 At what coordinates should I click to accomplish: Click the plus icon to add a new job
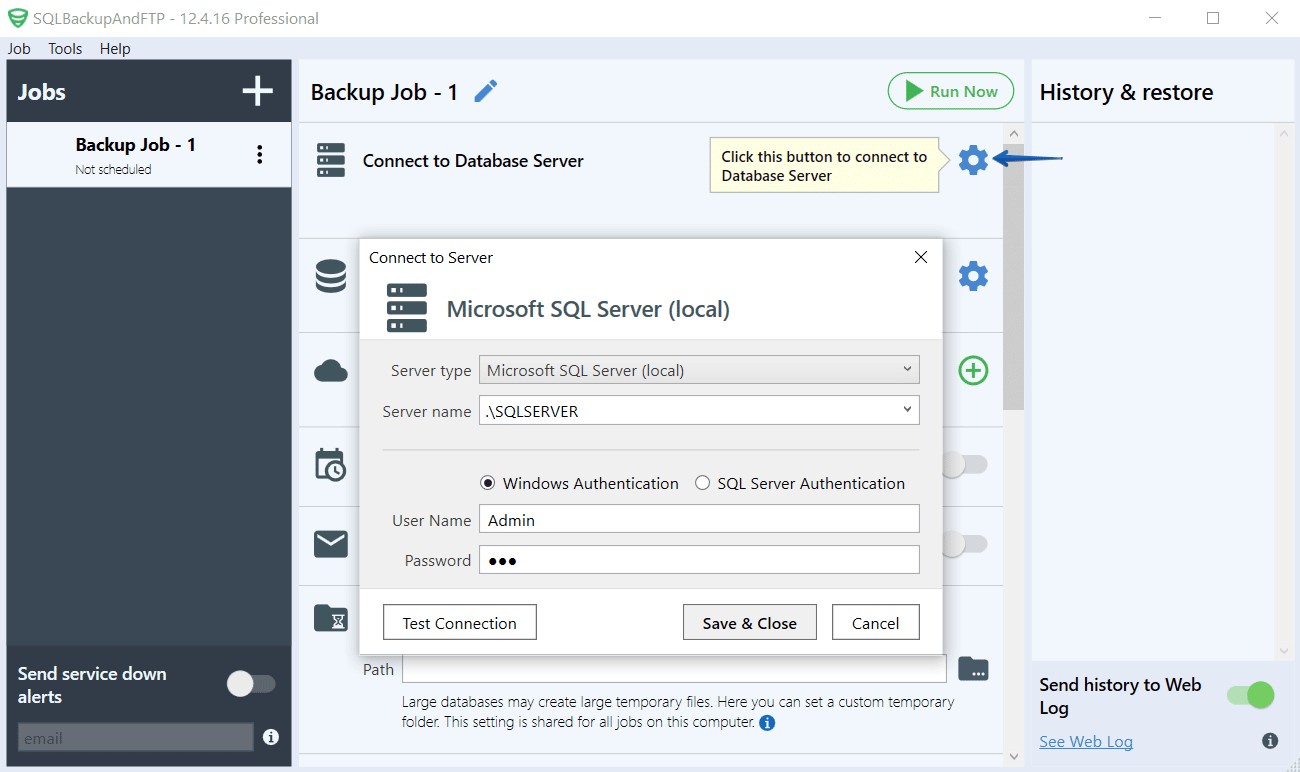[258, 91]
